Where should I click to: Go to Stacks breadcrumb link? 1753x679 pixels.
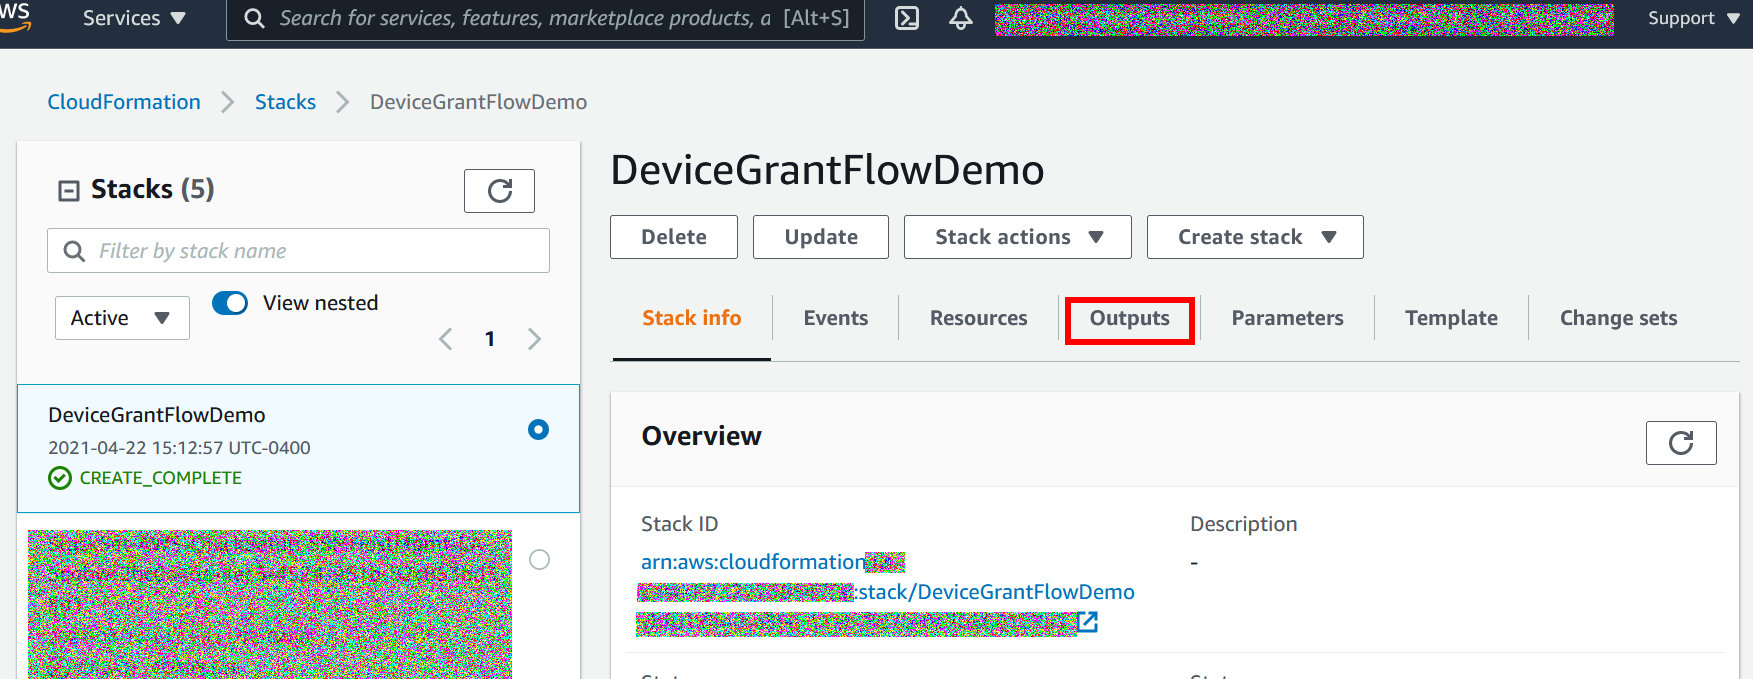285,102
